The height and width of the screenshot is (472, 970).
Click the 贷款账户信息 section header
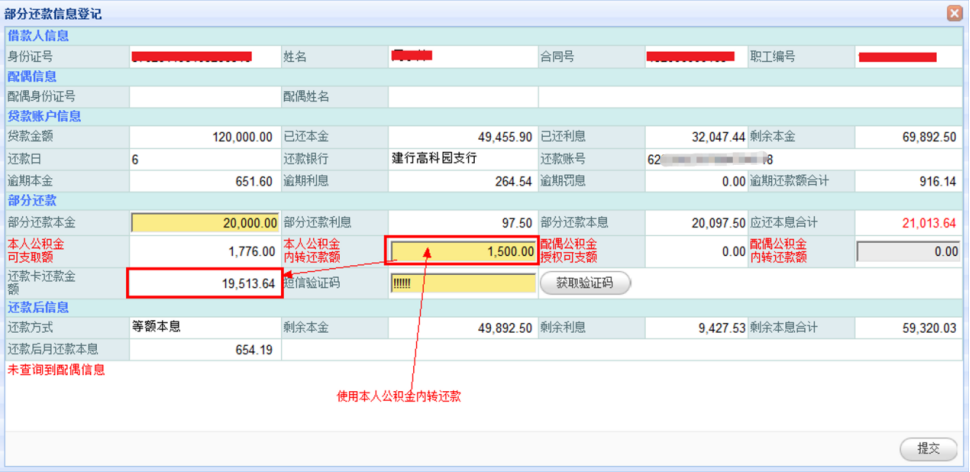(x=44, y=116)
